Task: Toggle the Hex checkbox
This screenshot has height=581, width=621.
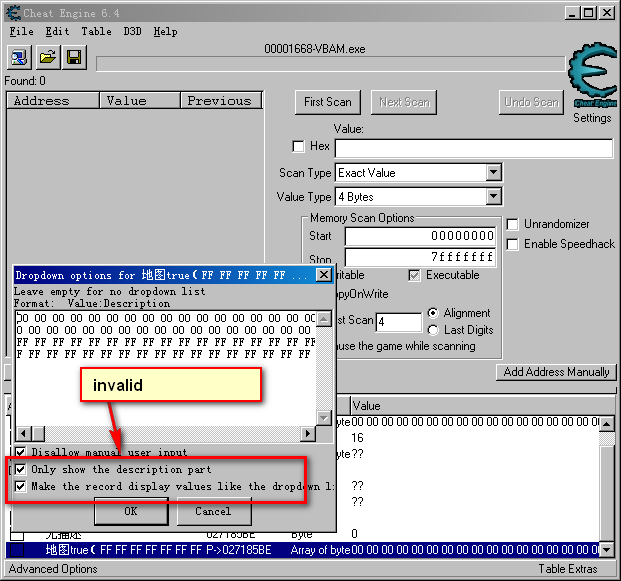Action: (298, 147)
